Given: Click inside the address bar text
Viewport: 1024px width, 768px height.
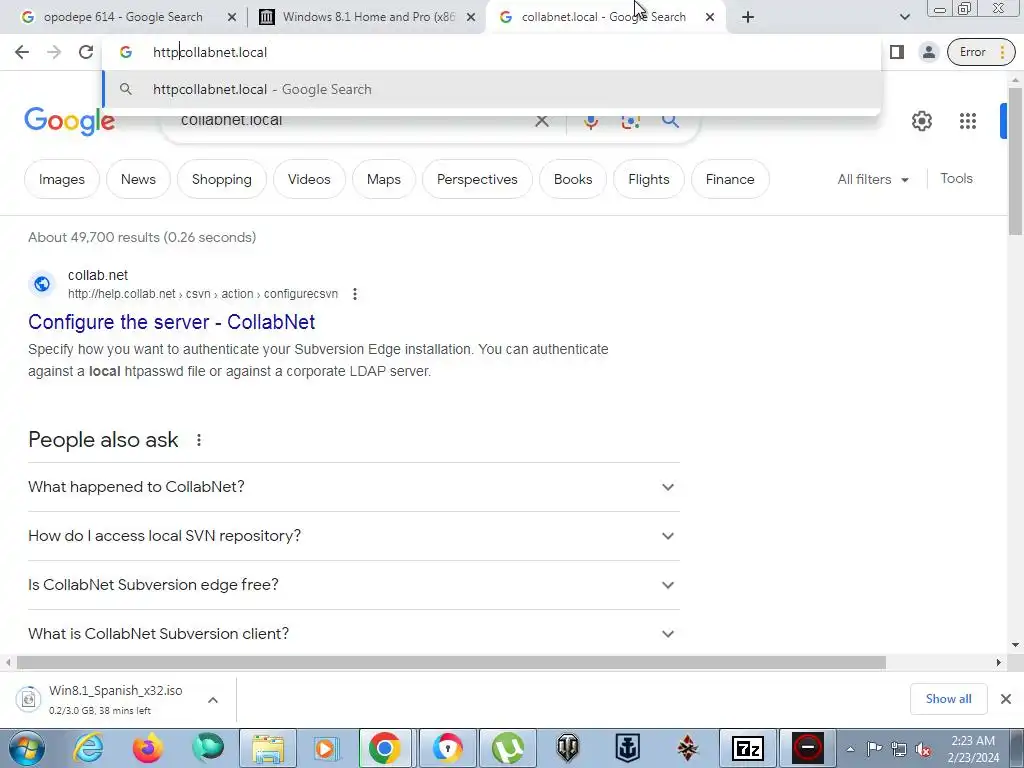Looking at the screenshot, I should 210,52.
